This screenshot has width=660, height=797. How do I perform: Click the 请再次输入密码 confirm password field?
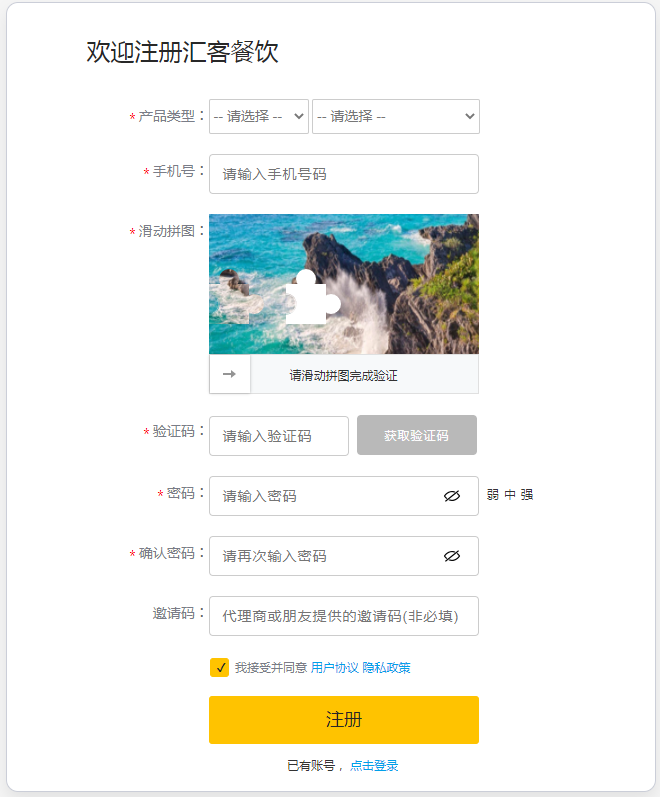[x=344, y=556]
